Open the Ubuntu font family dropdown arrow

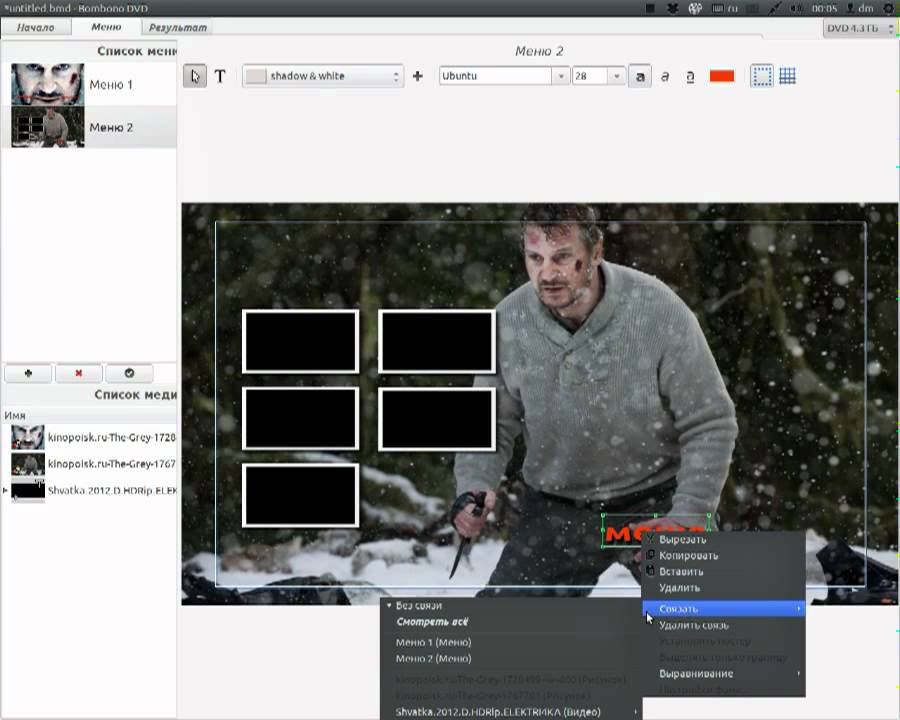[560, 76]
